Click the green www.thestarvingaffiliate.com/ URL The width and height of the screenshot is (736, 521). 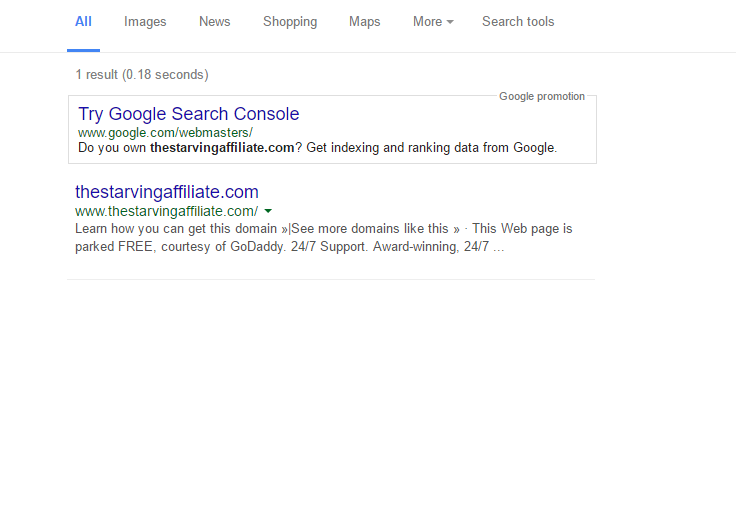(166, 211)
